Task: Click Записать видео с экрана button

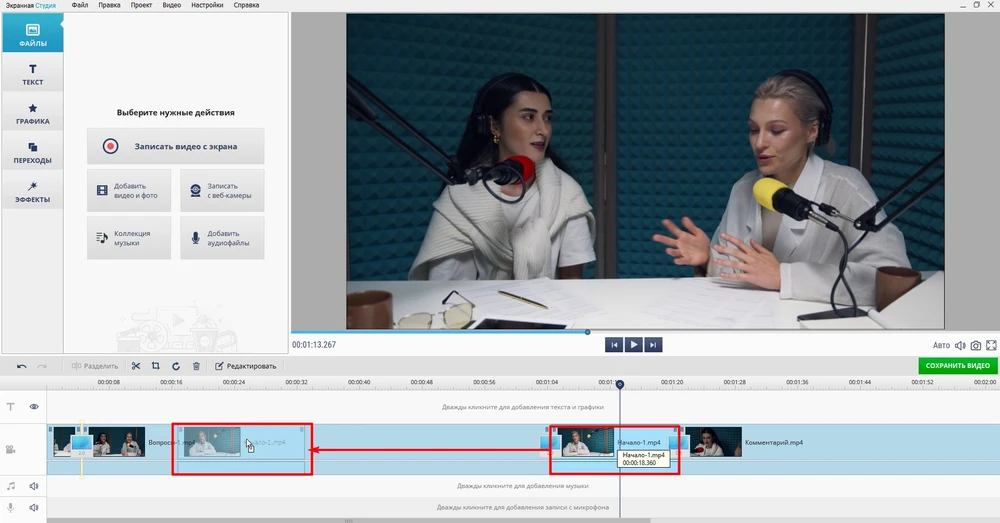Action: (176, 146)
